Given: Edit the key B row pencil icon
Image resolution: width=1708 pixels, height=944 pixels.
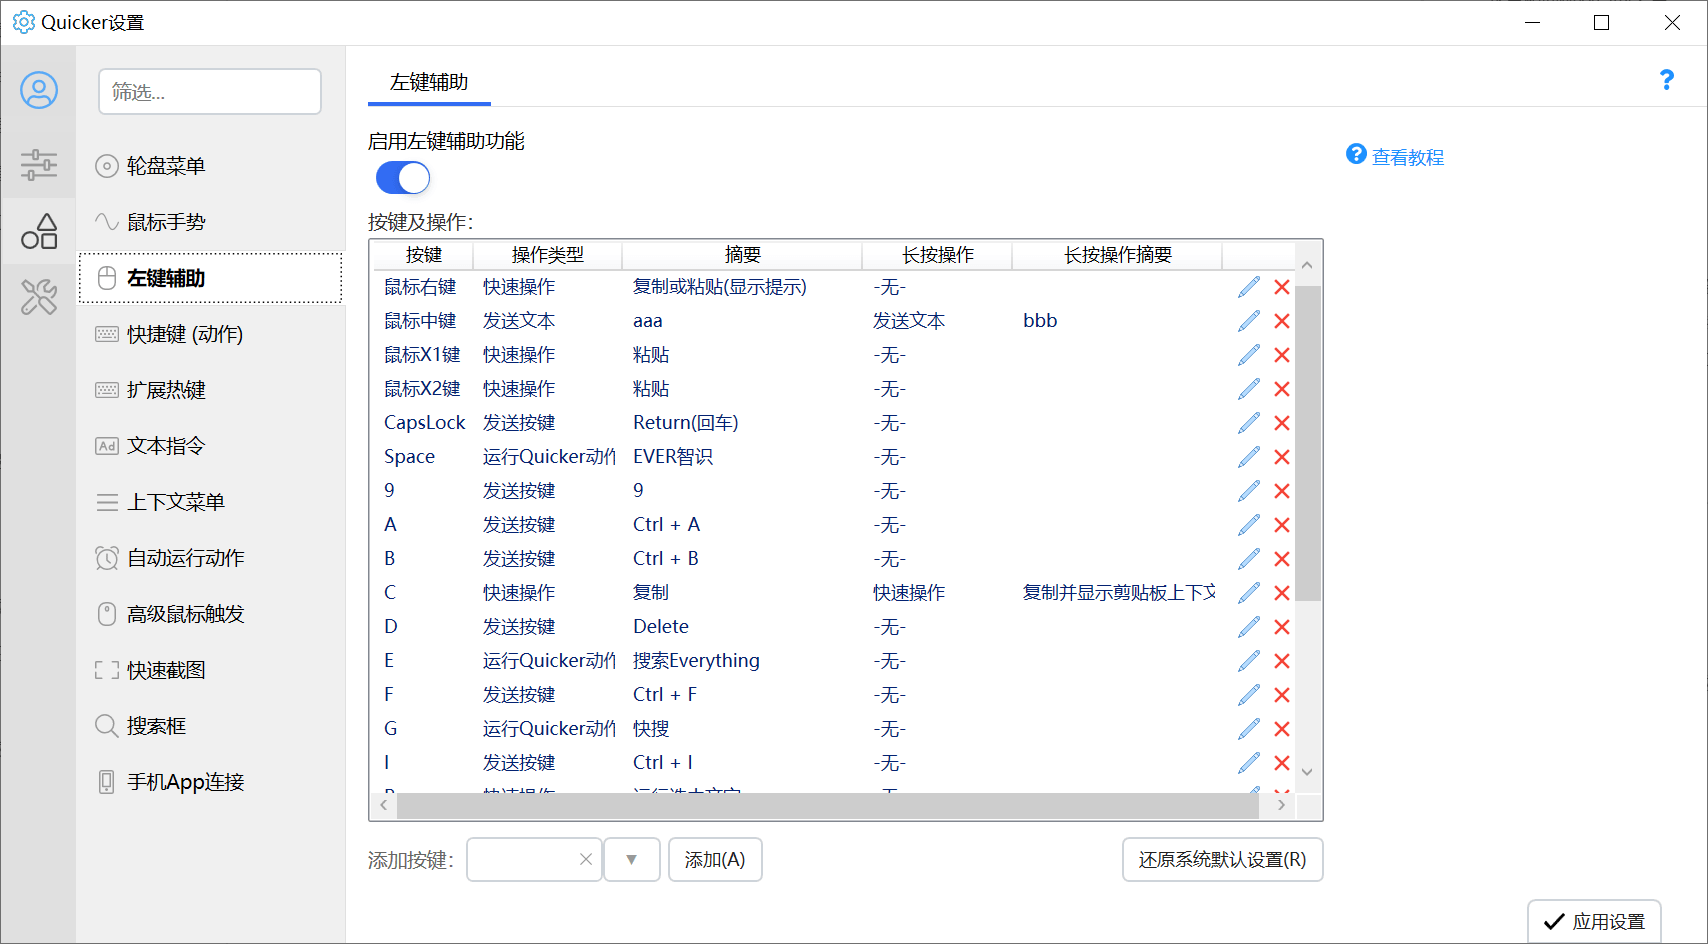Looking at the screenshot, I should [1249, 559].
